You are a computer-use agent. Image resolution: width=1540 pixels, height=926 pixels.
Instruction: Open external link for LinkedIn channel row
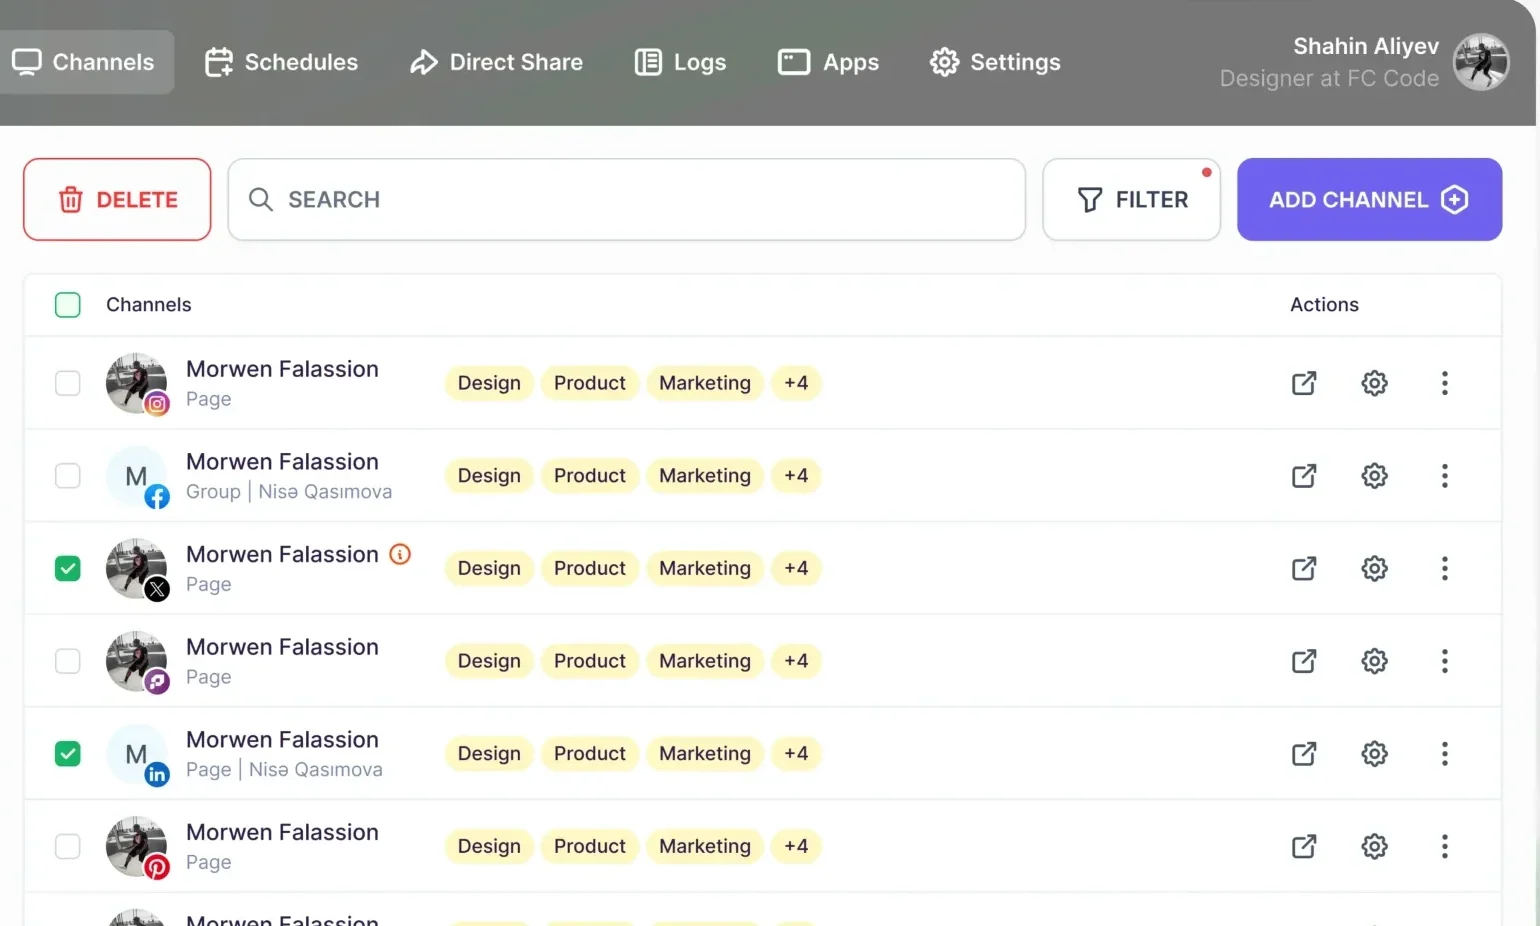tap(1304, 754)
